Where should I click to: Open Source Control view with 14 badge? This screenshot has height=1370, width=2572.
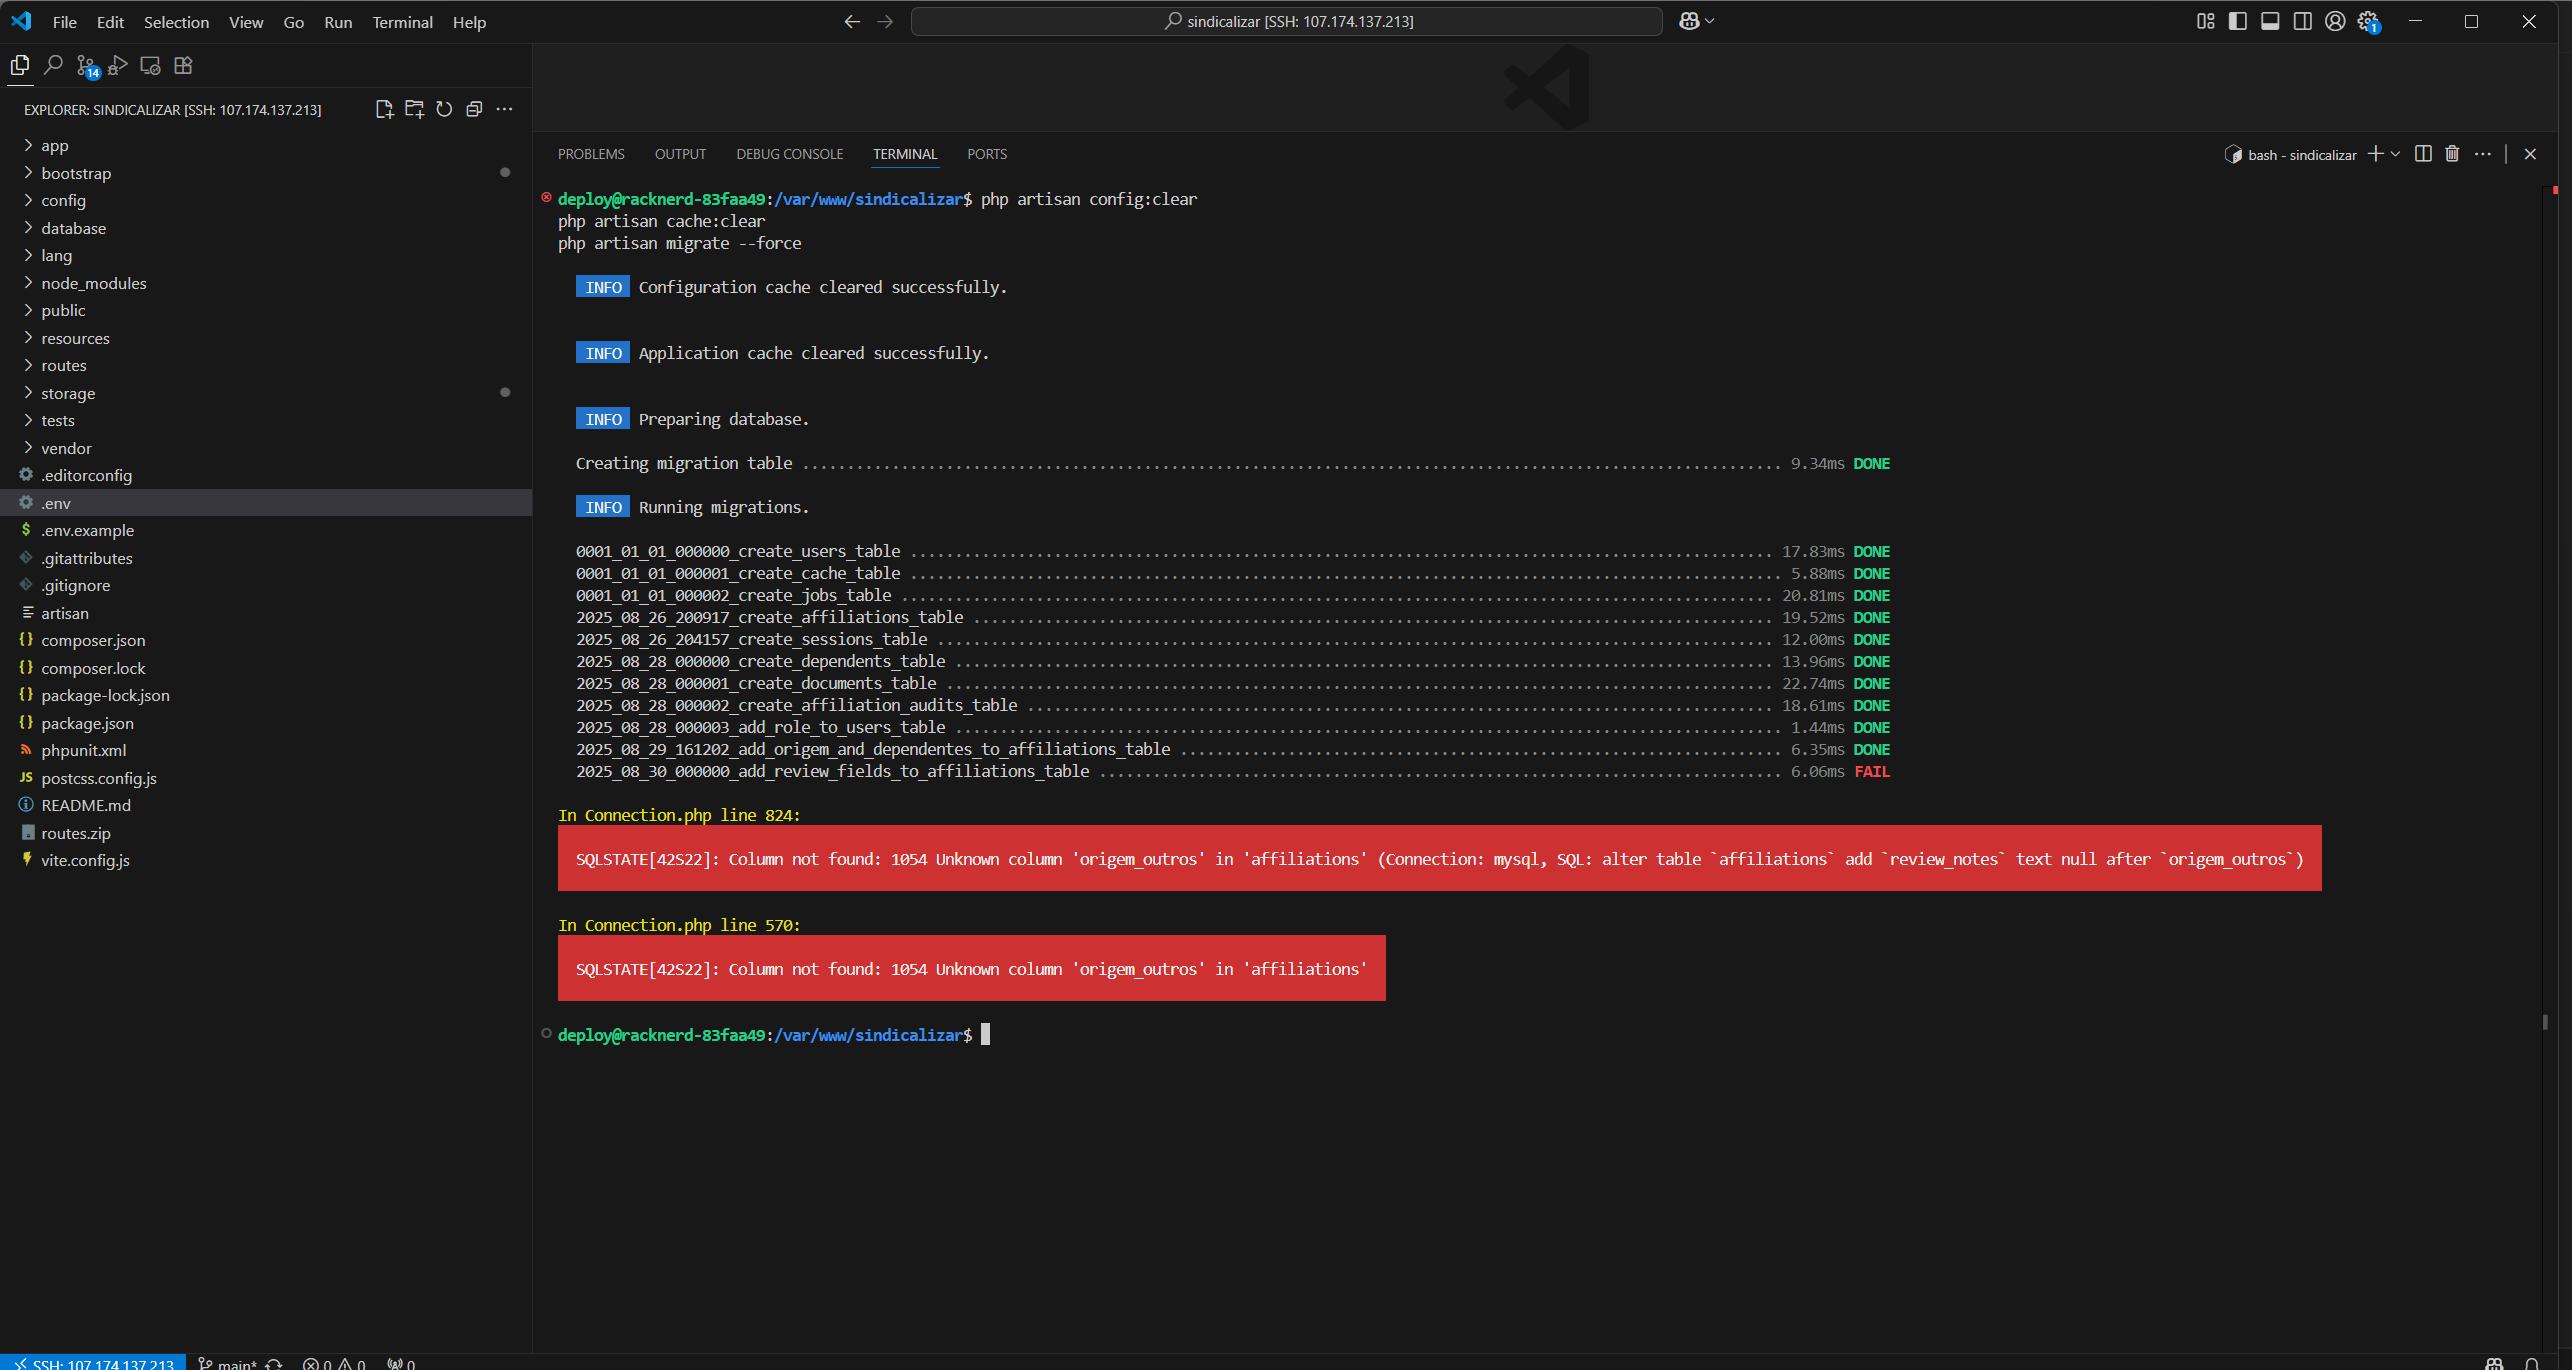click(x=86, y=66)
